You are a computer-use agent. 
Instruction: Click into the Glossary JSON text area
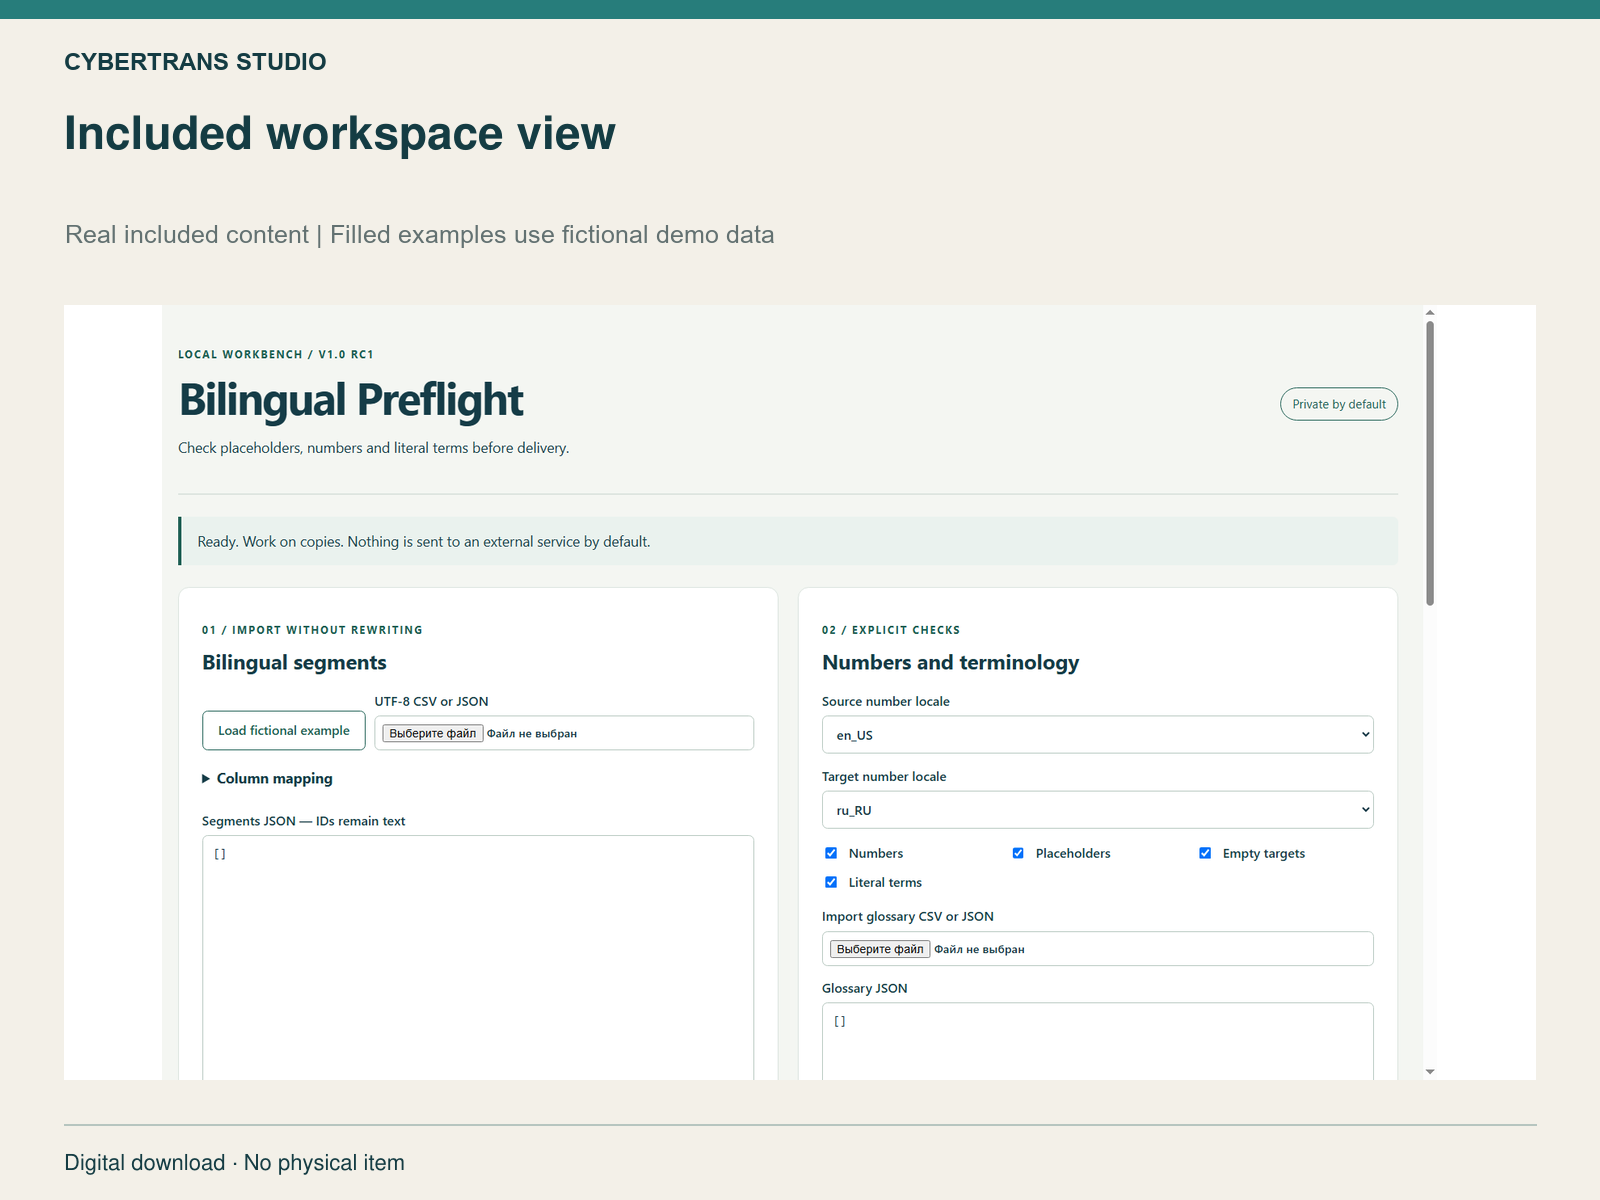coord(1097,1041)
